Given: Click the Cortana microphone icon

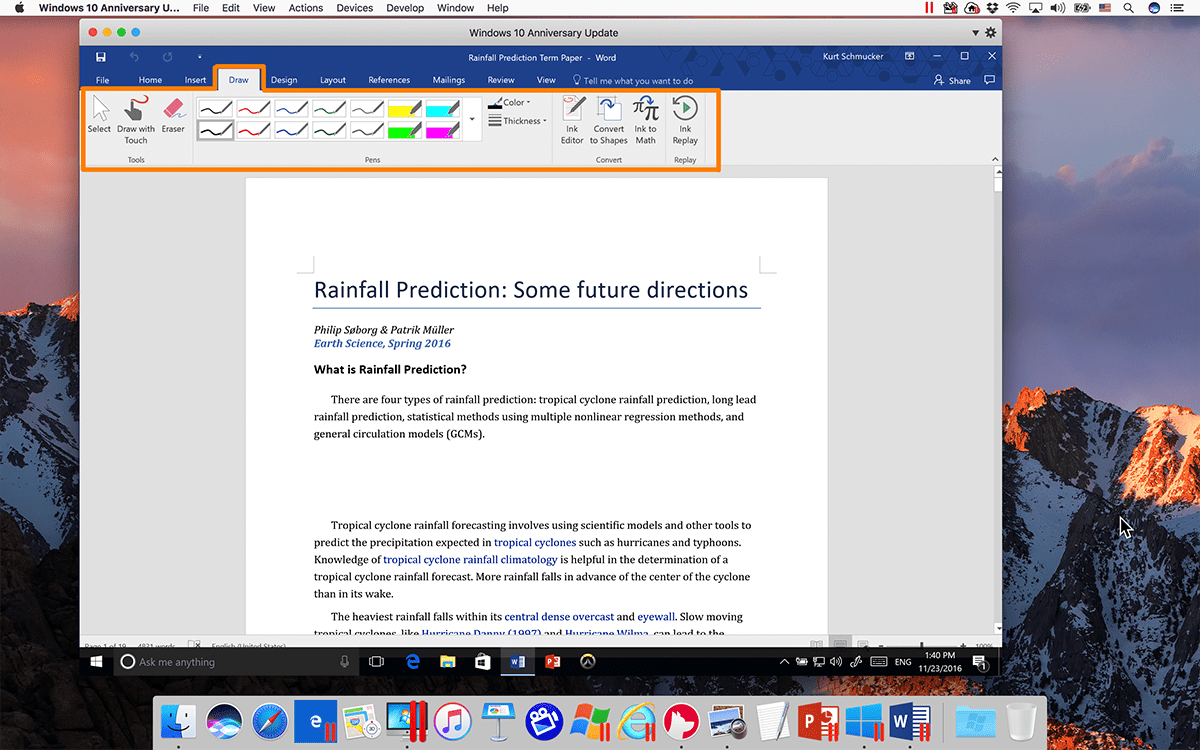Looking at the screenshot, I should 345,662.
